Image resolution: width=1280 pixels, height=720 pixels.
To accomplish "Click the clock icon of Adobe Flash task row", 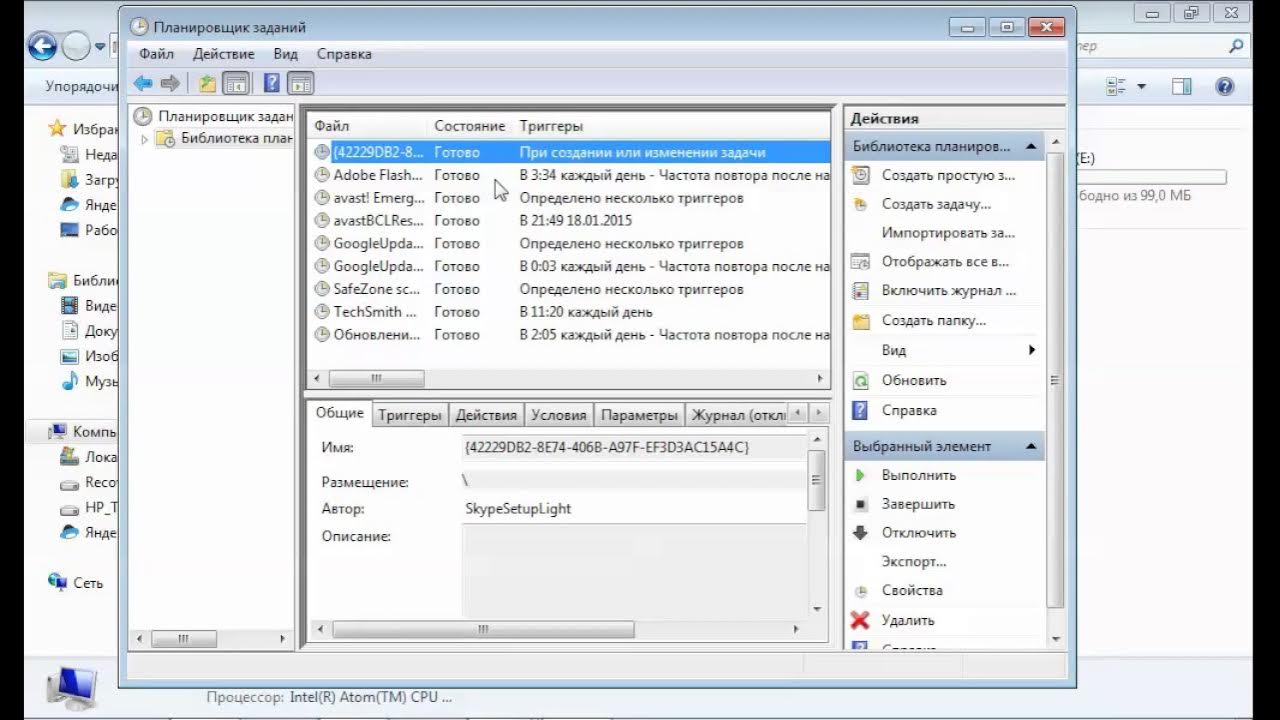I will point(322,175).
